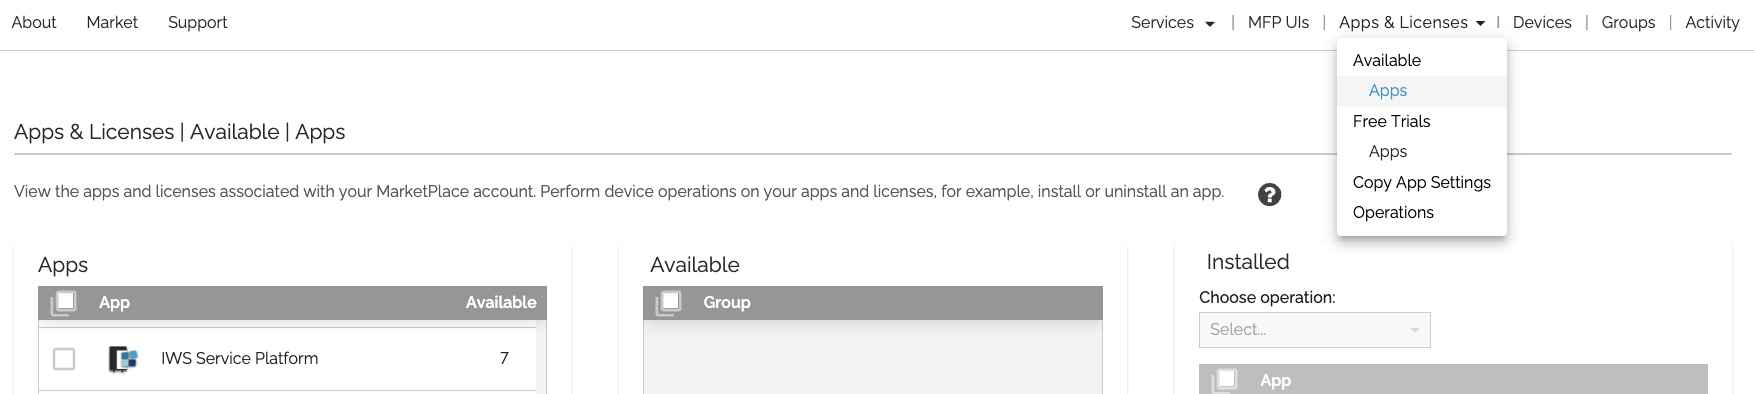
Task: Open the Operations menu entry
Action: click(1393, 213)
